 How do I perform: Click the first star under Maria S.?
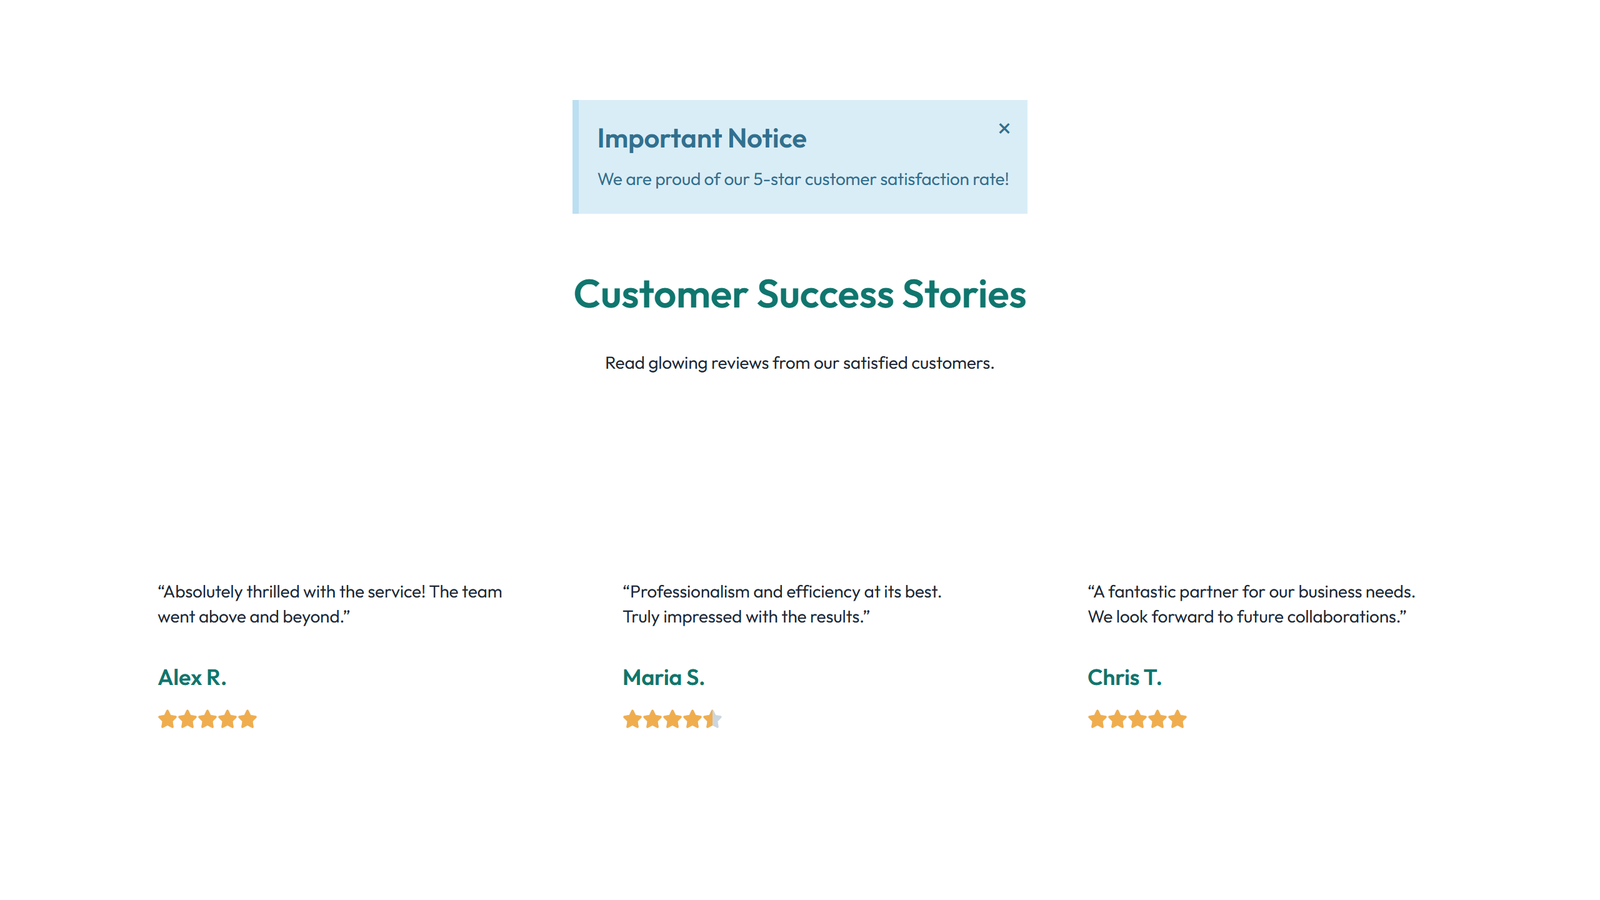click(x=631, y=719)
